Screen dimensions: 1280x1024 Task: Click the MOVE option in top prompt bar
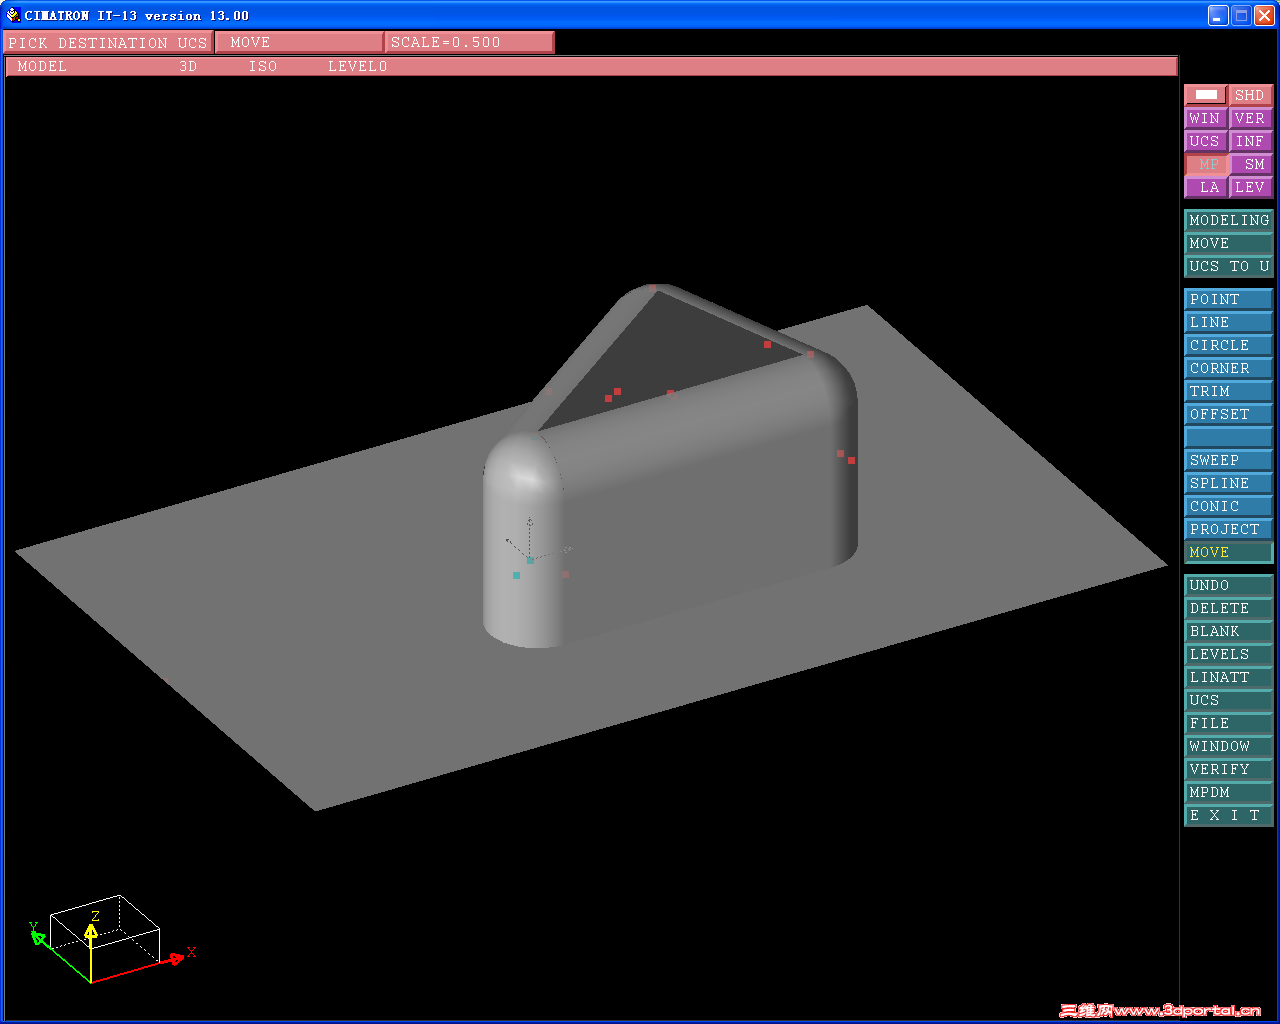pos(299,42)
